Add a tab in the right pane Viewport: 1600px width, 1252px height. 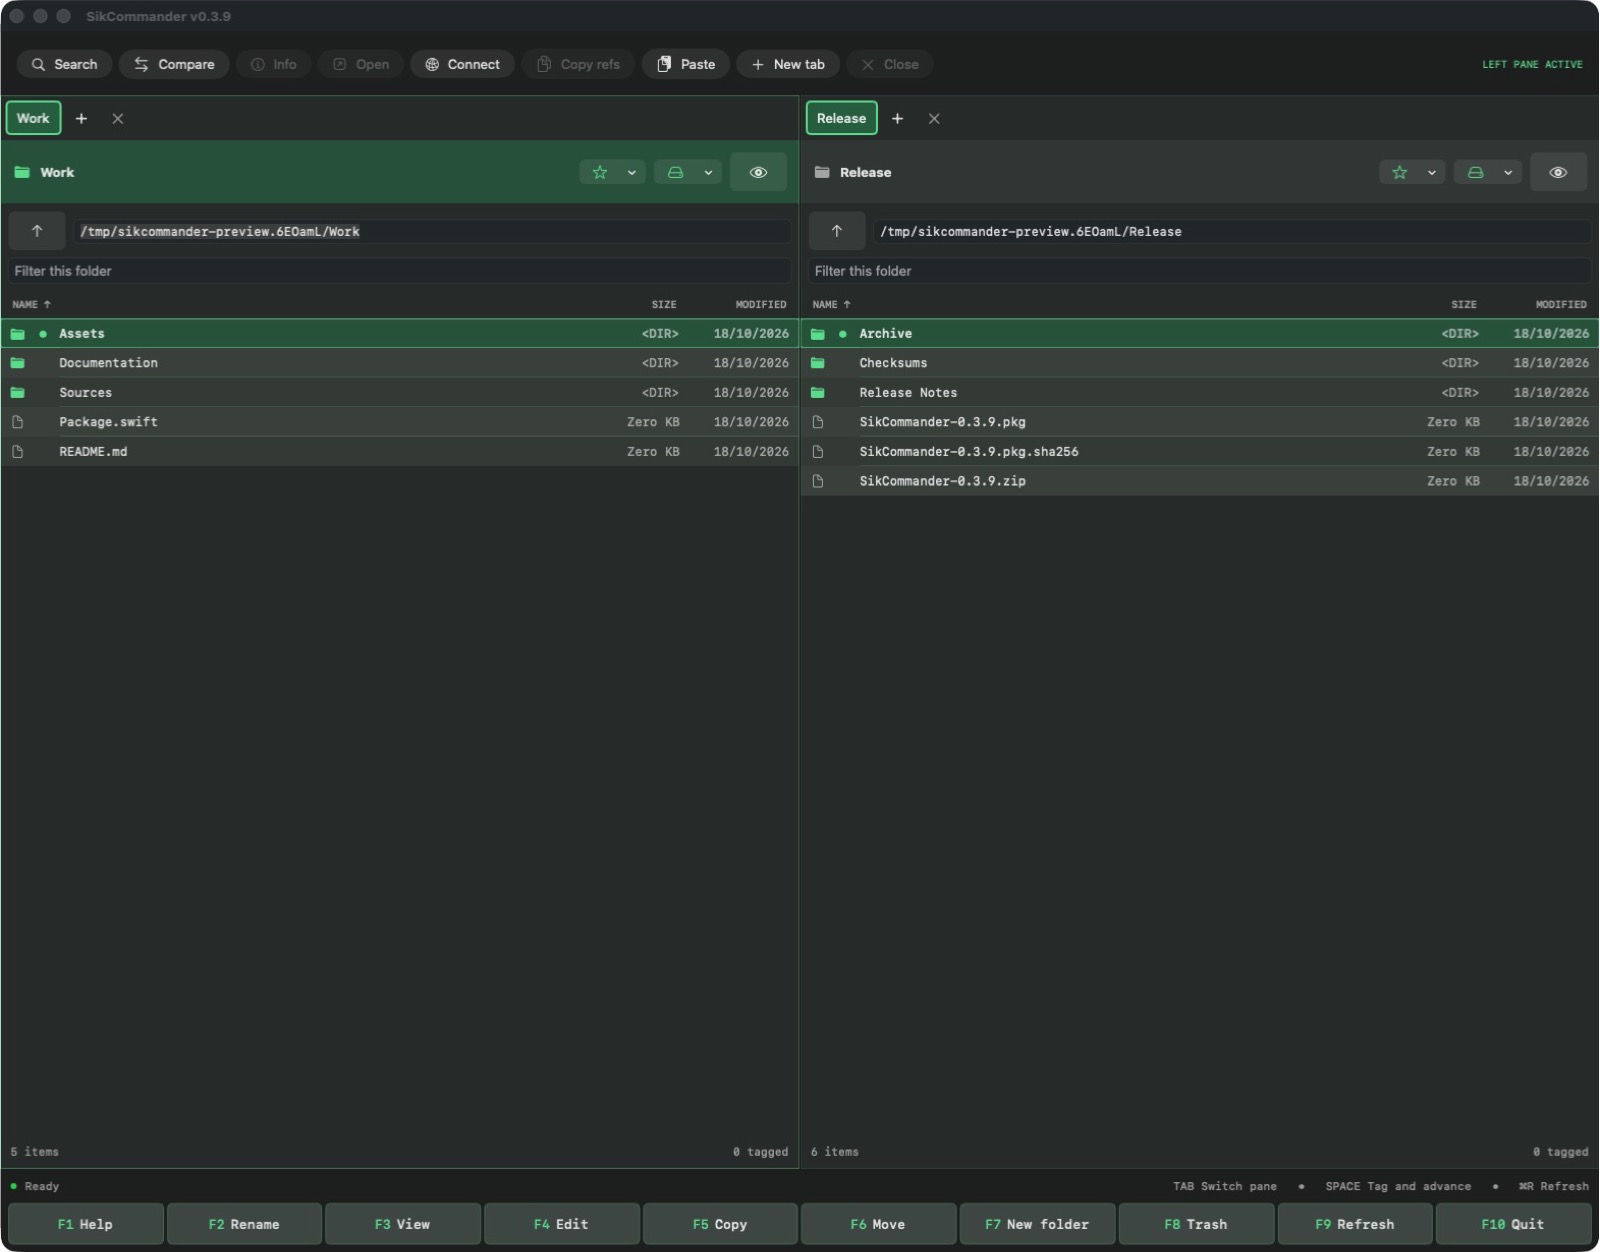point(898,118)
